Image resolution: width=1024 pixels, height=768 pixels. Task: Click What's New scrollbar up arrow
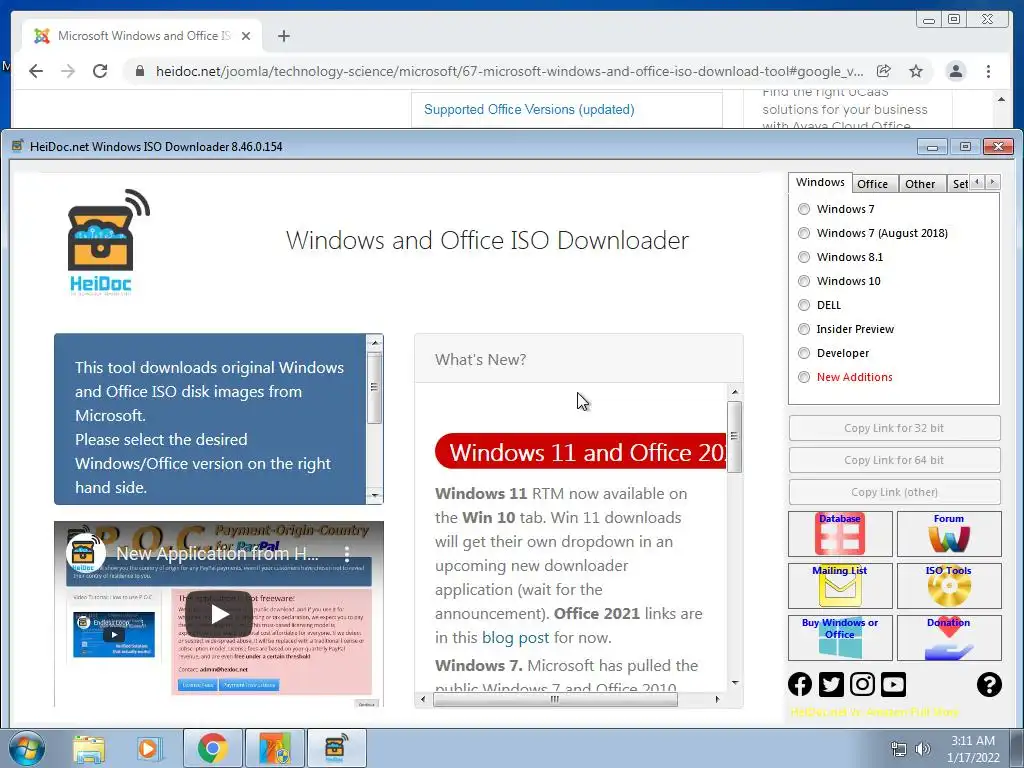735,392
